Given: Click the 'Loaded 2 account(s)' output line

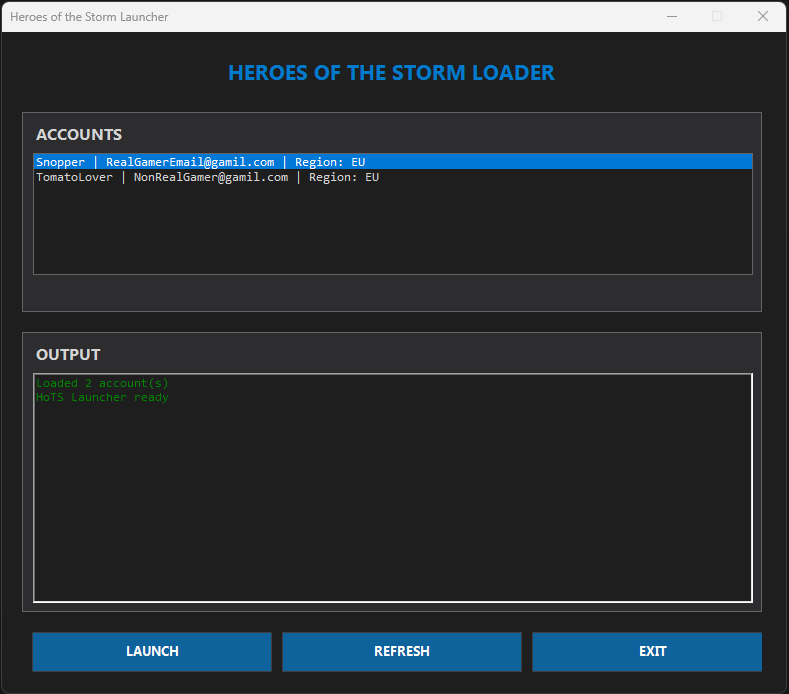Looking at the screenshot, I should 102,383.
